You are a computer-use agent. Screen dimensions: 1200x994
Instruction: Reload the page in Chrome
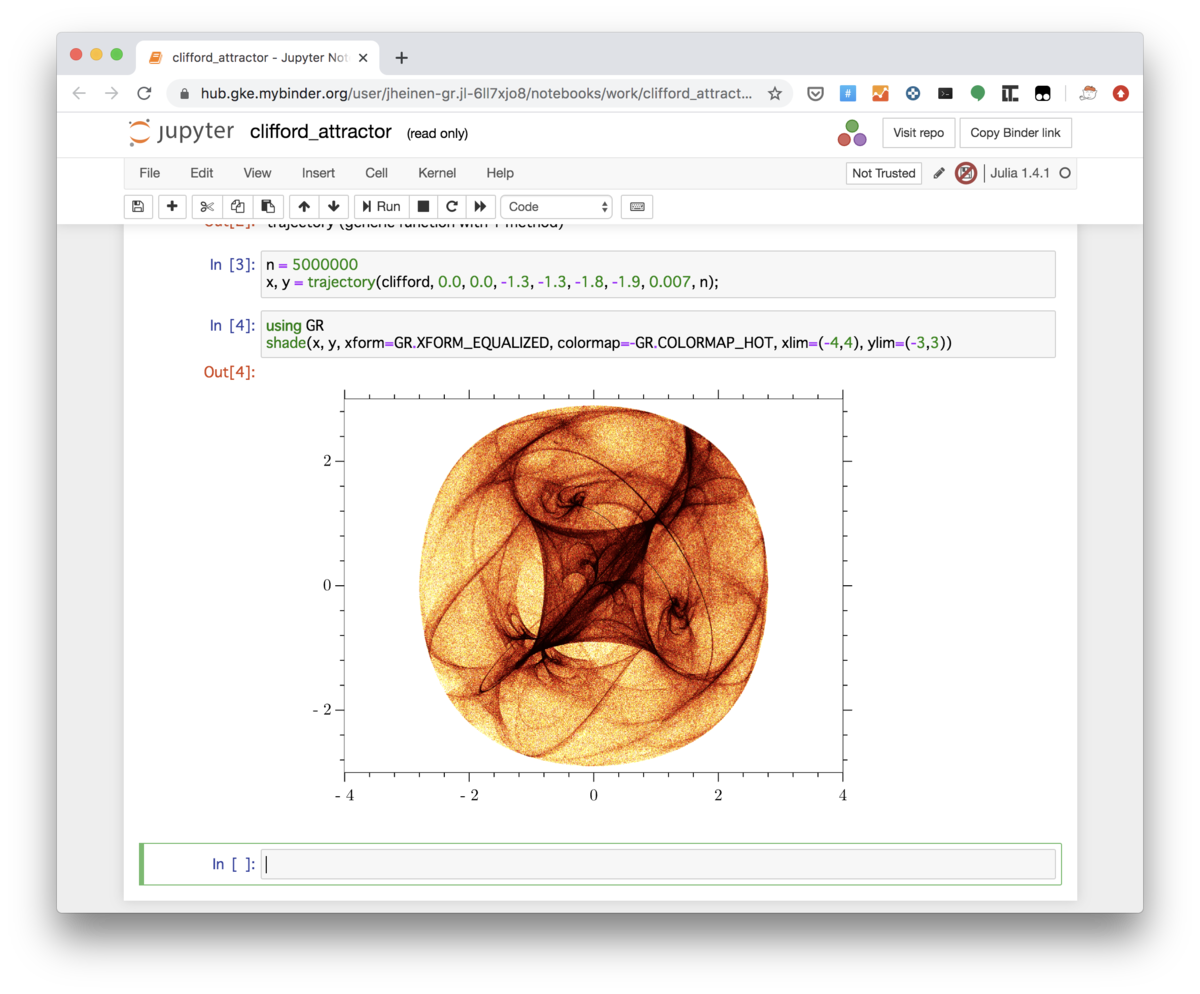(144, 93)
